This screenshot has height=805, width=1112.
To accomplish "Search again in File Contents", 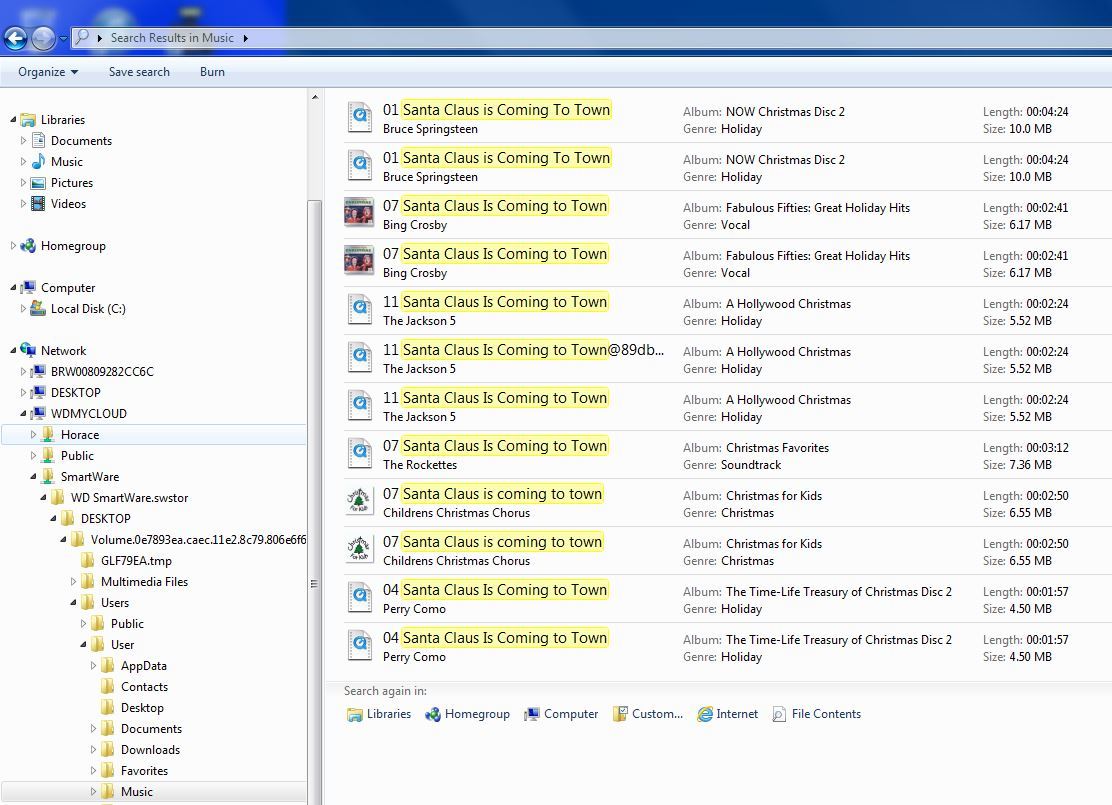I will click(x=816, y=714).
